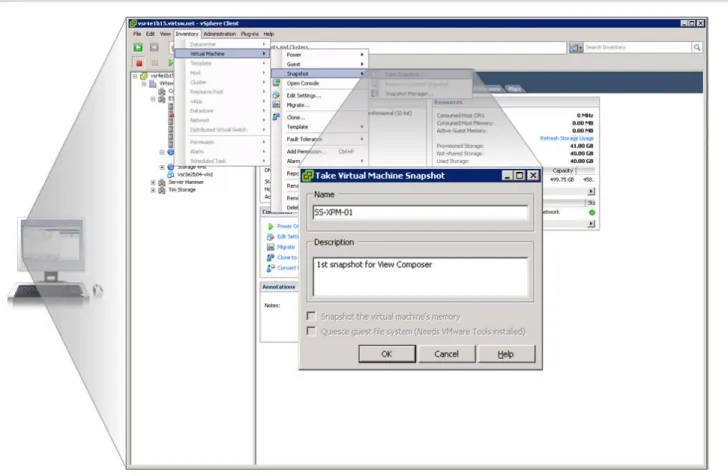
Task: Click the grey forward navigation toolbar icon
Action: tap(154, 47)
